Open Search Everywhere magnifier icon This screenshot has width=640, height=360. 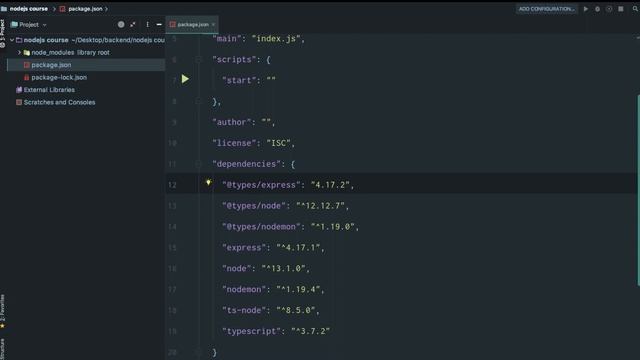(x=635, y=9)
